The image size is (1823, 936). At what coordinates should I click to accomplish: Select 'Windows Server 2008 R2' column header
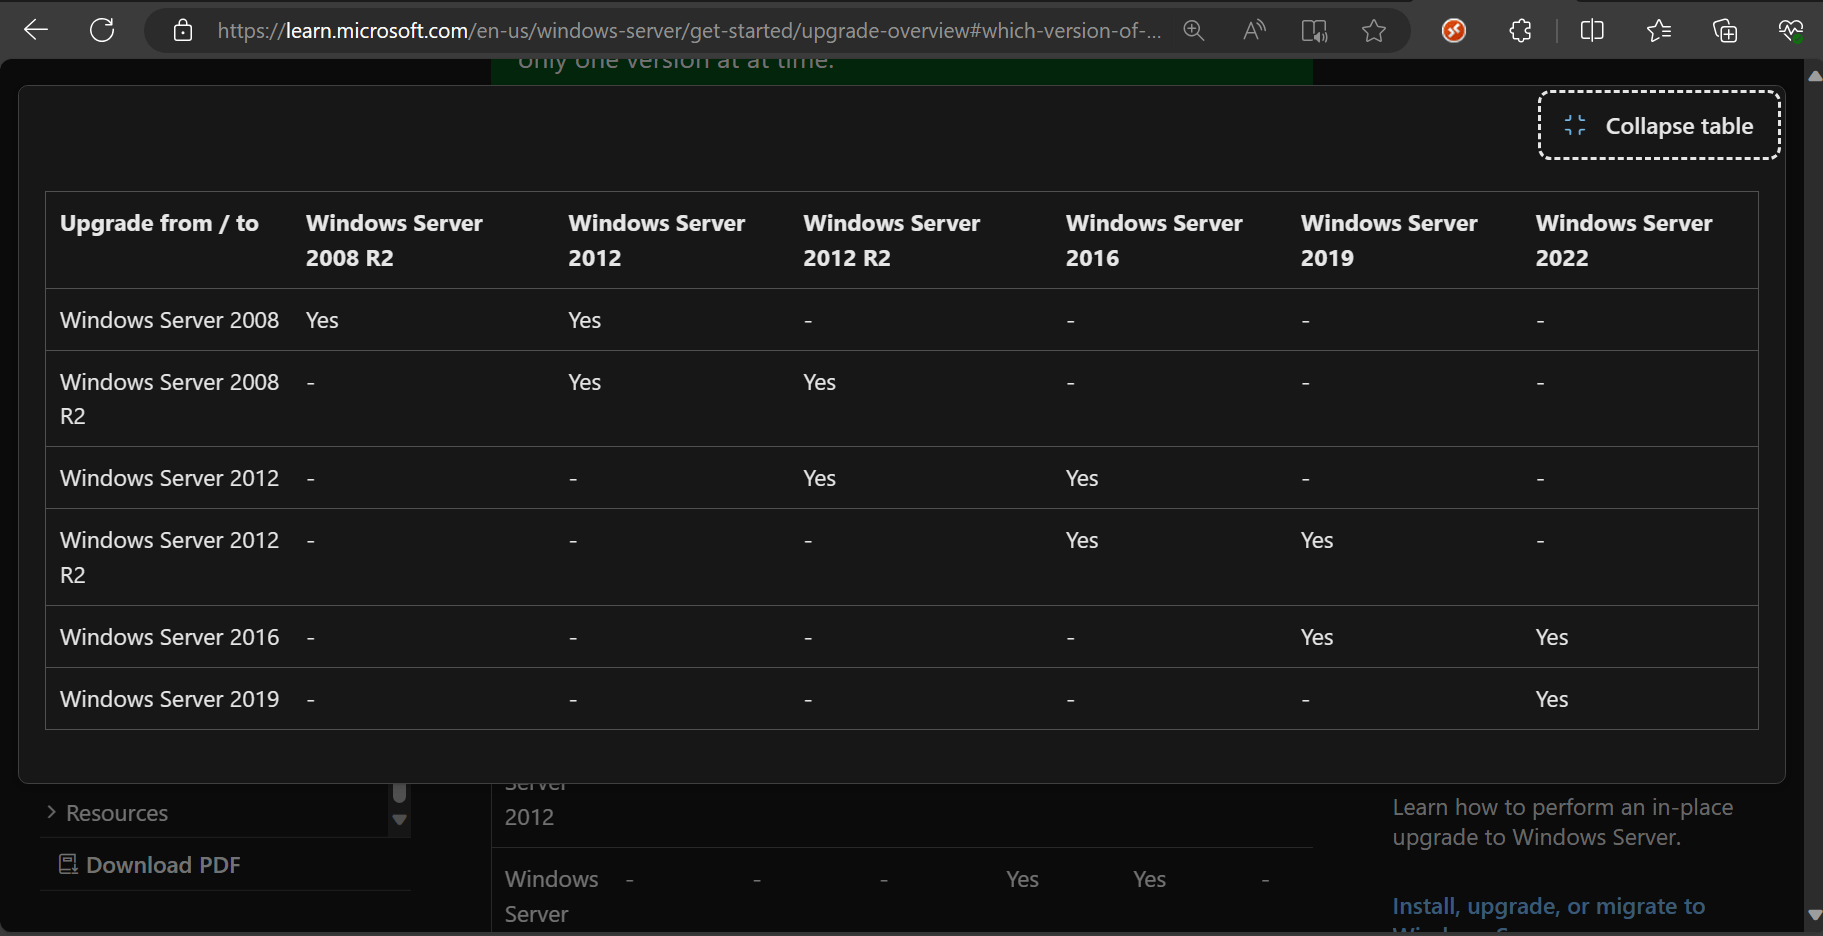point(394,240)
